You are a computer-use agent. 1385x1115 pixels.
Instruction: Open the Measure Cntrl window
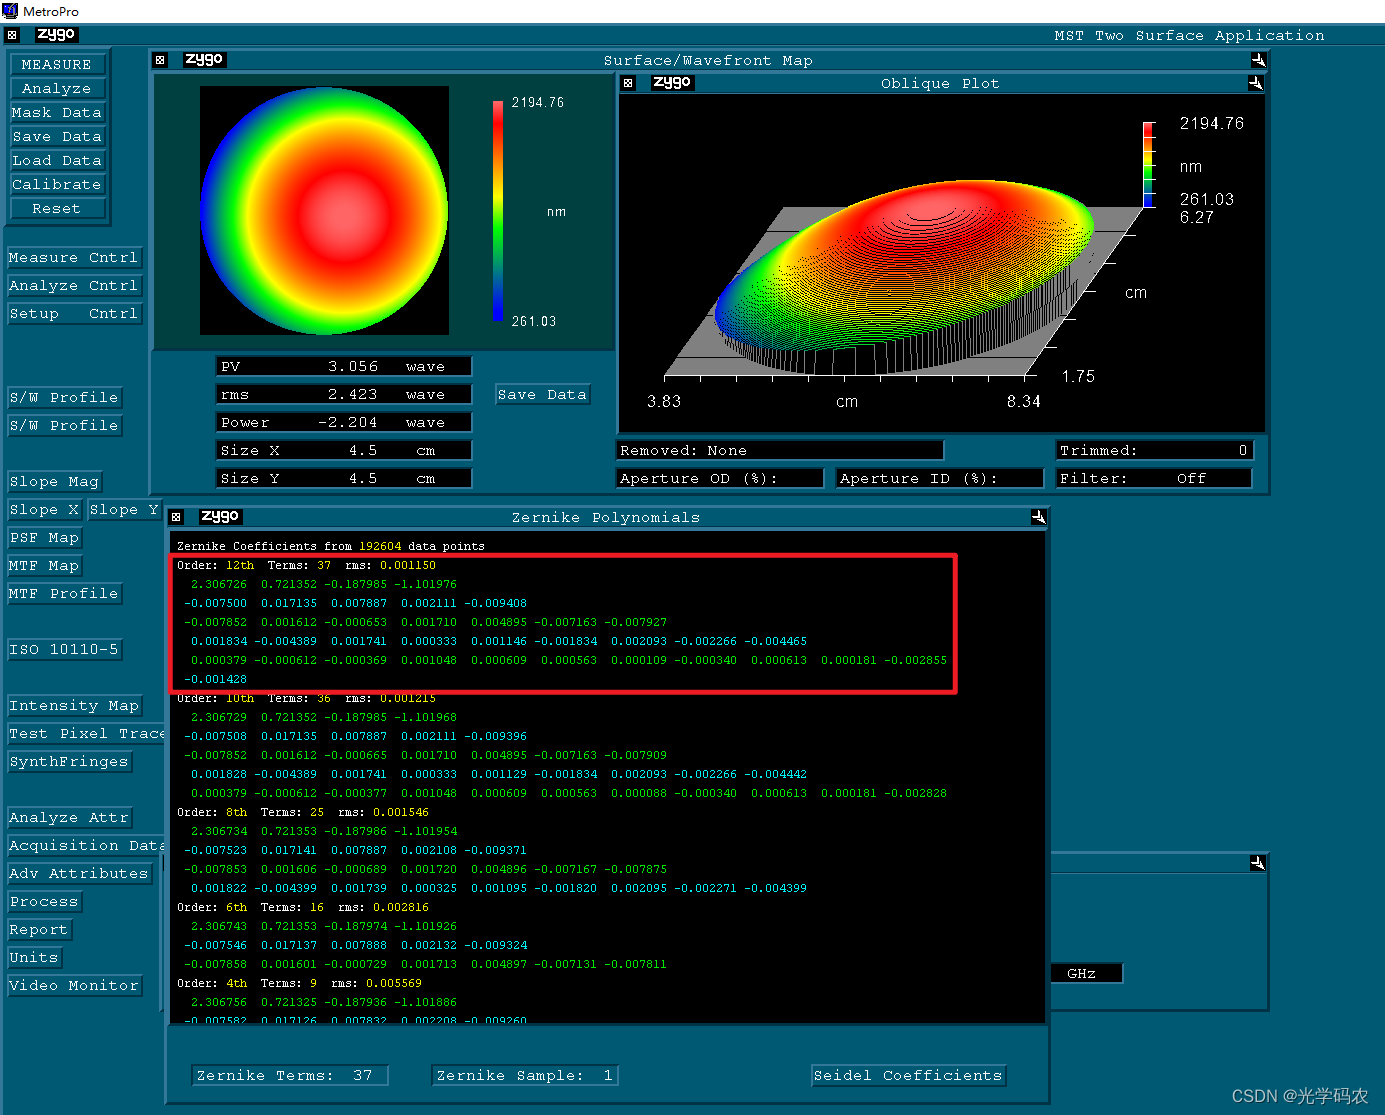pos(74,258)
